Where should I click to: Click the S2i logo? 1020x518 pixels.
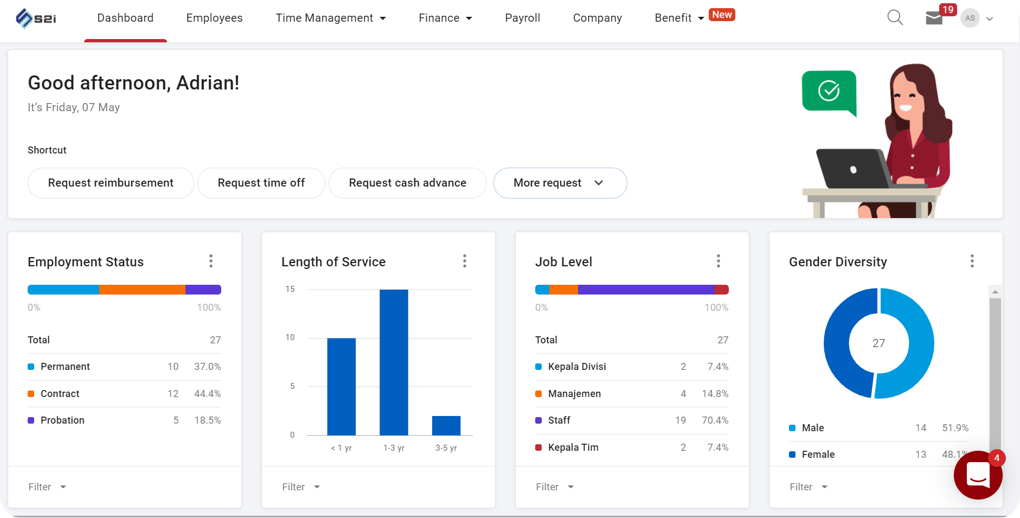tap(36, 18)
